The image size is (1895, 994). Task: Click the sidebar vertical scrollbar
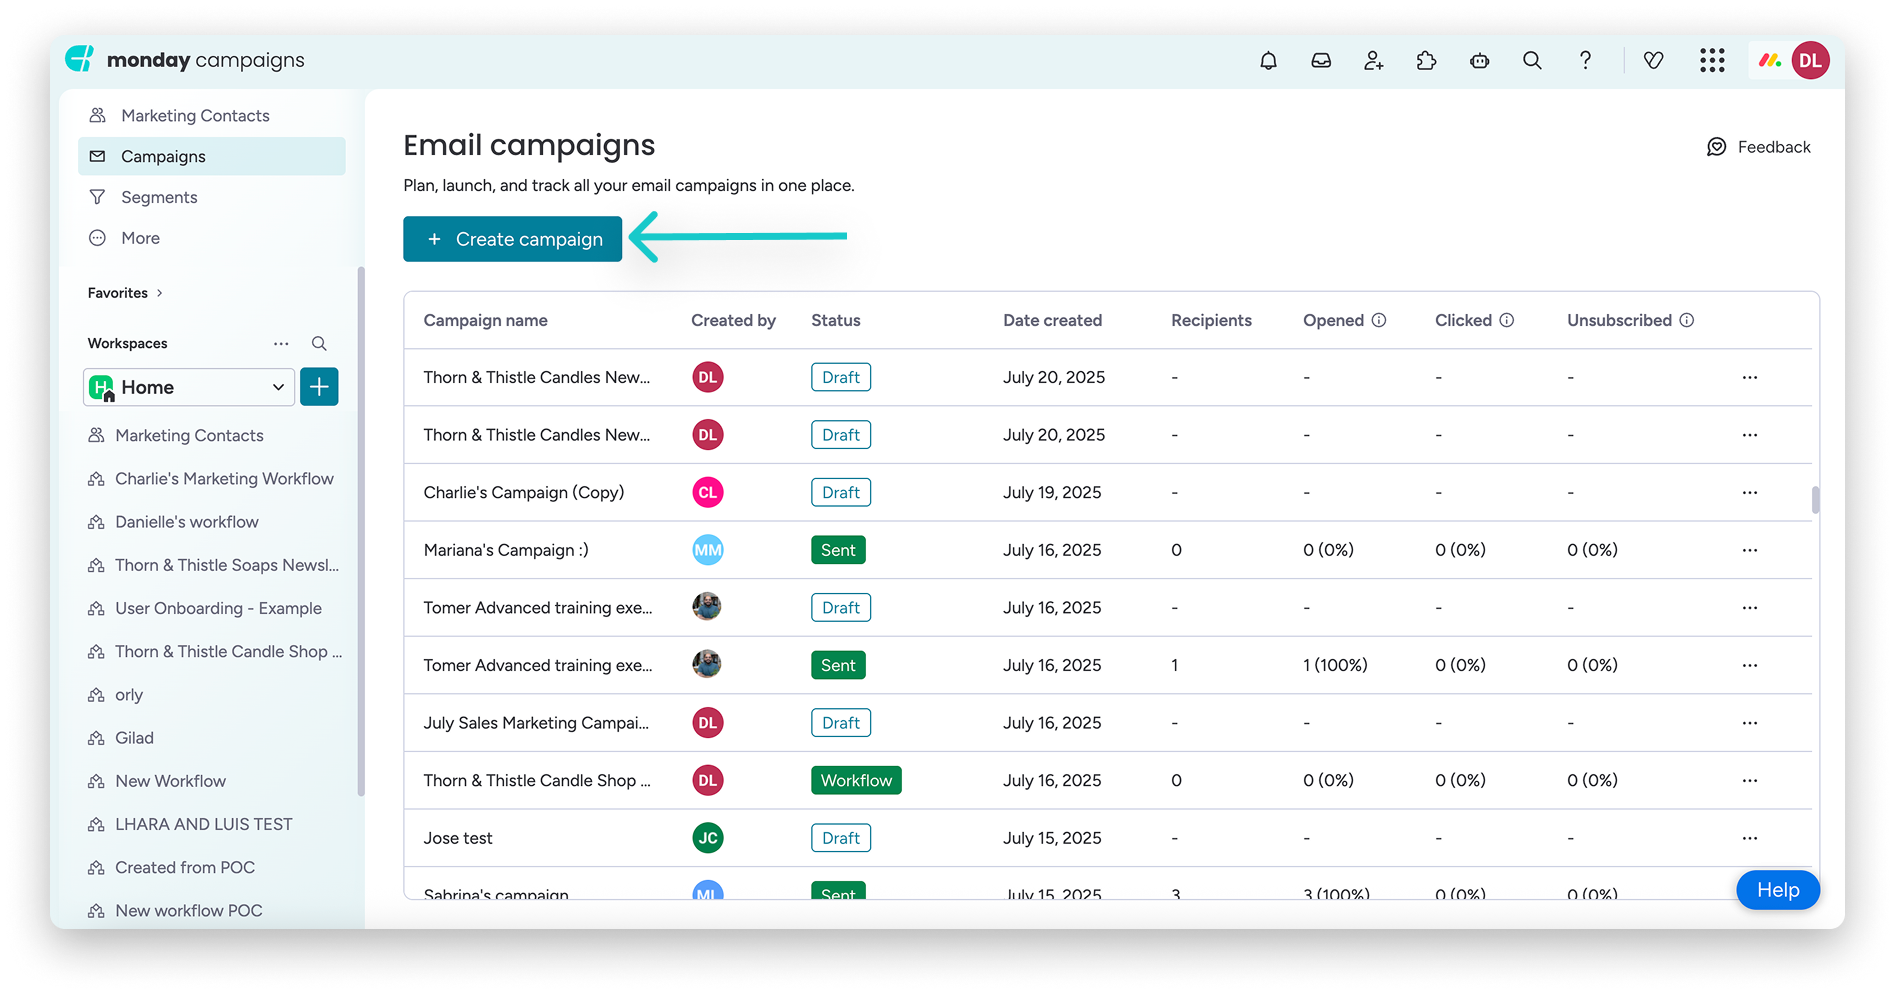click(360, 531)
